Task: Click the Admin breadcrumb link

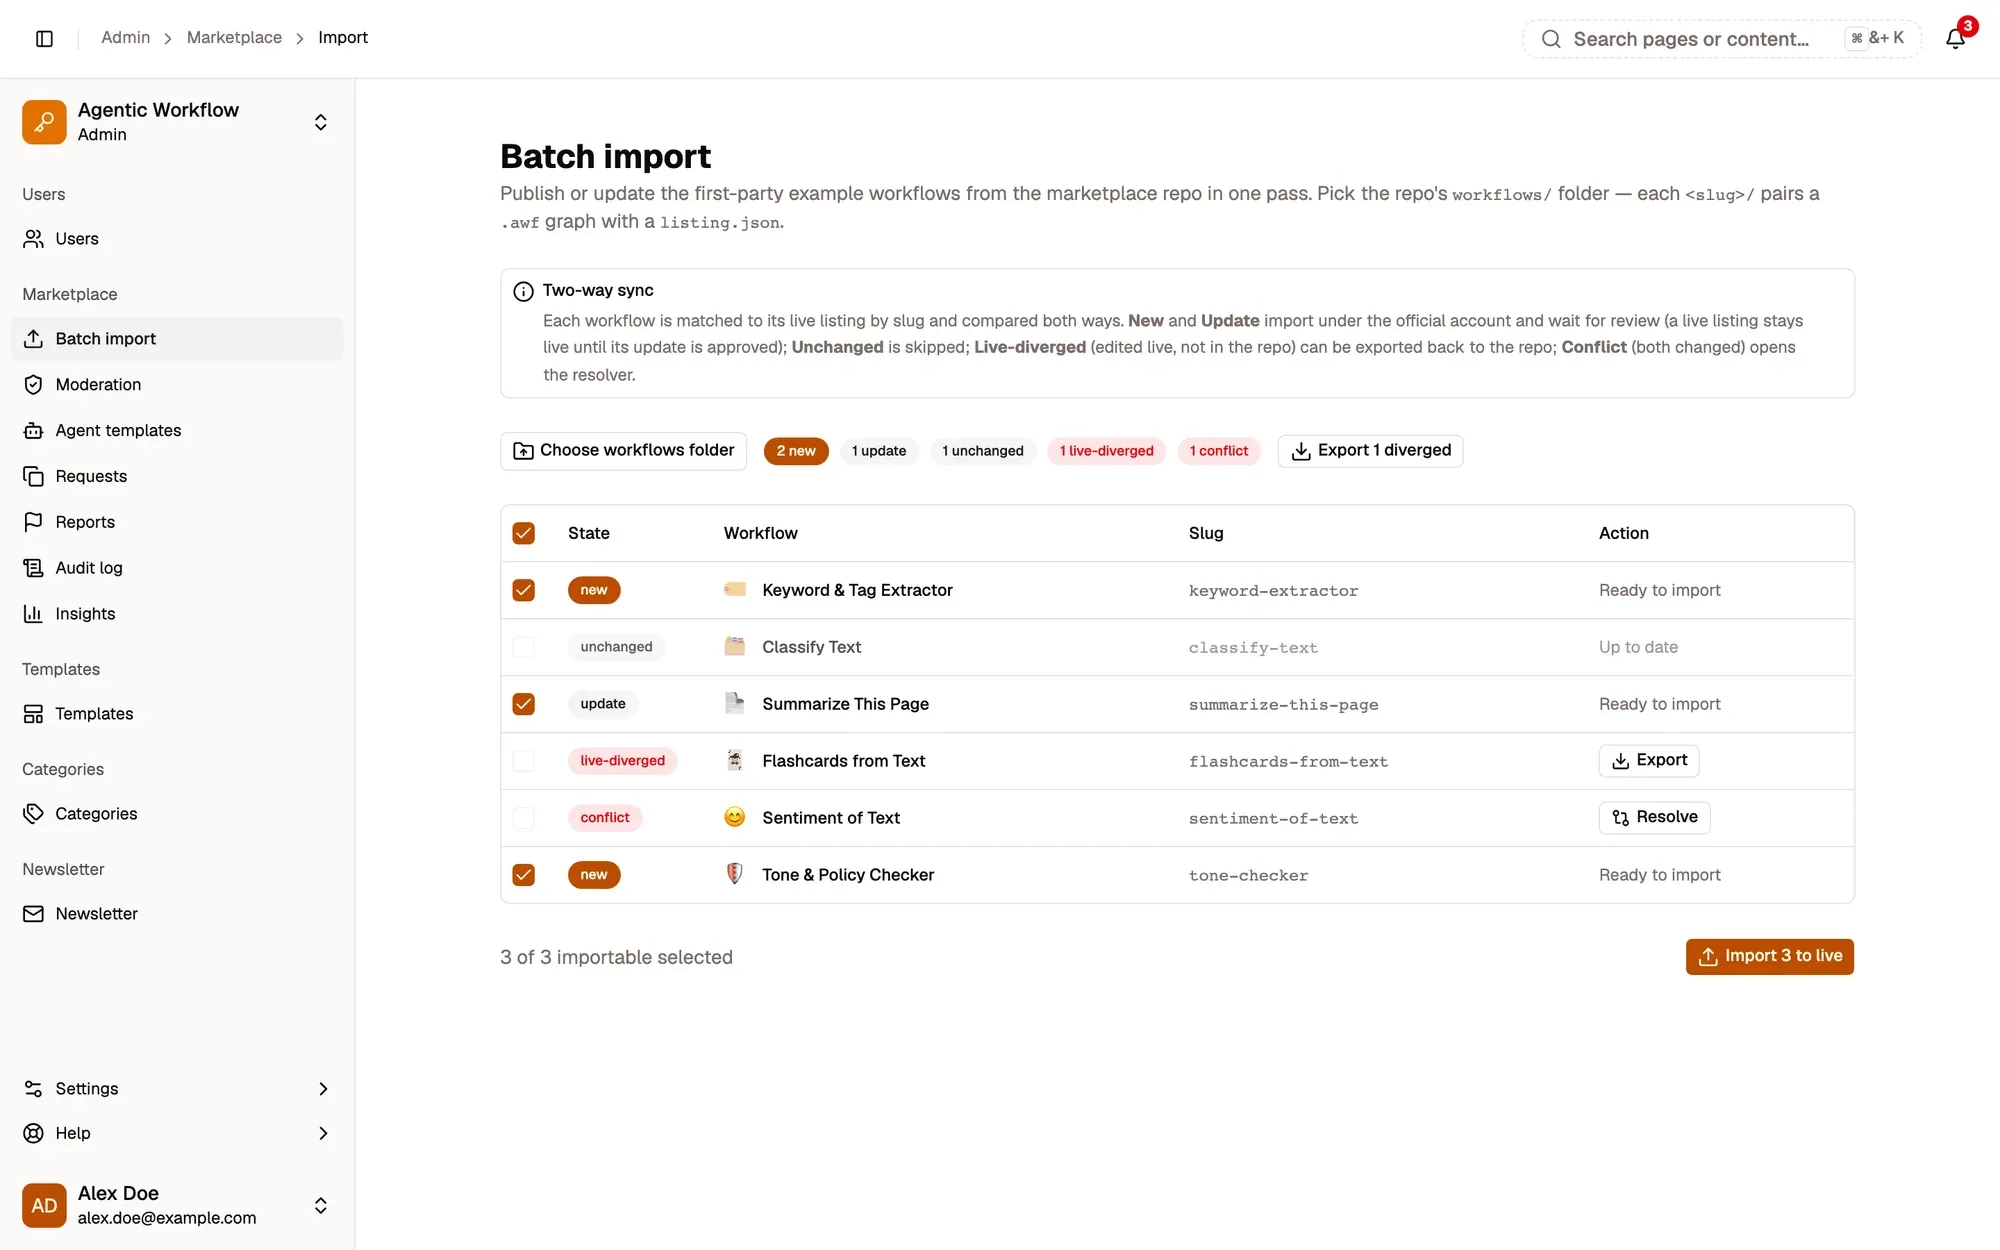Action: point(125,38)
